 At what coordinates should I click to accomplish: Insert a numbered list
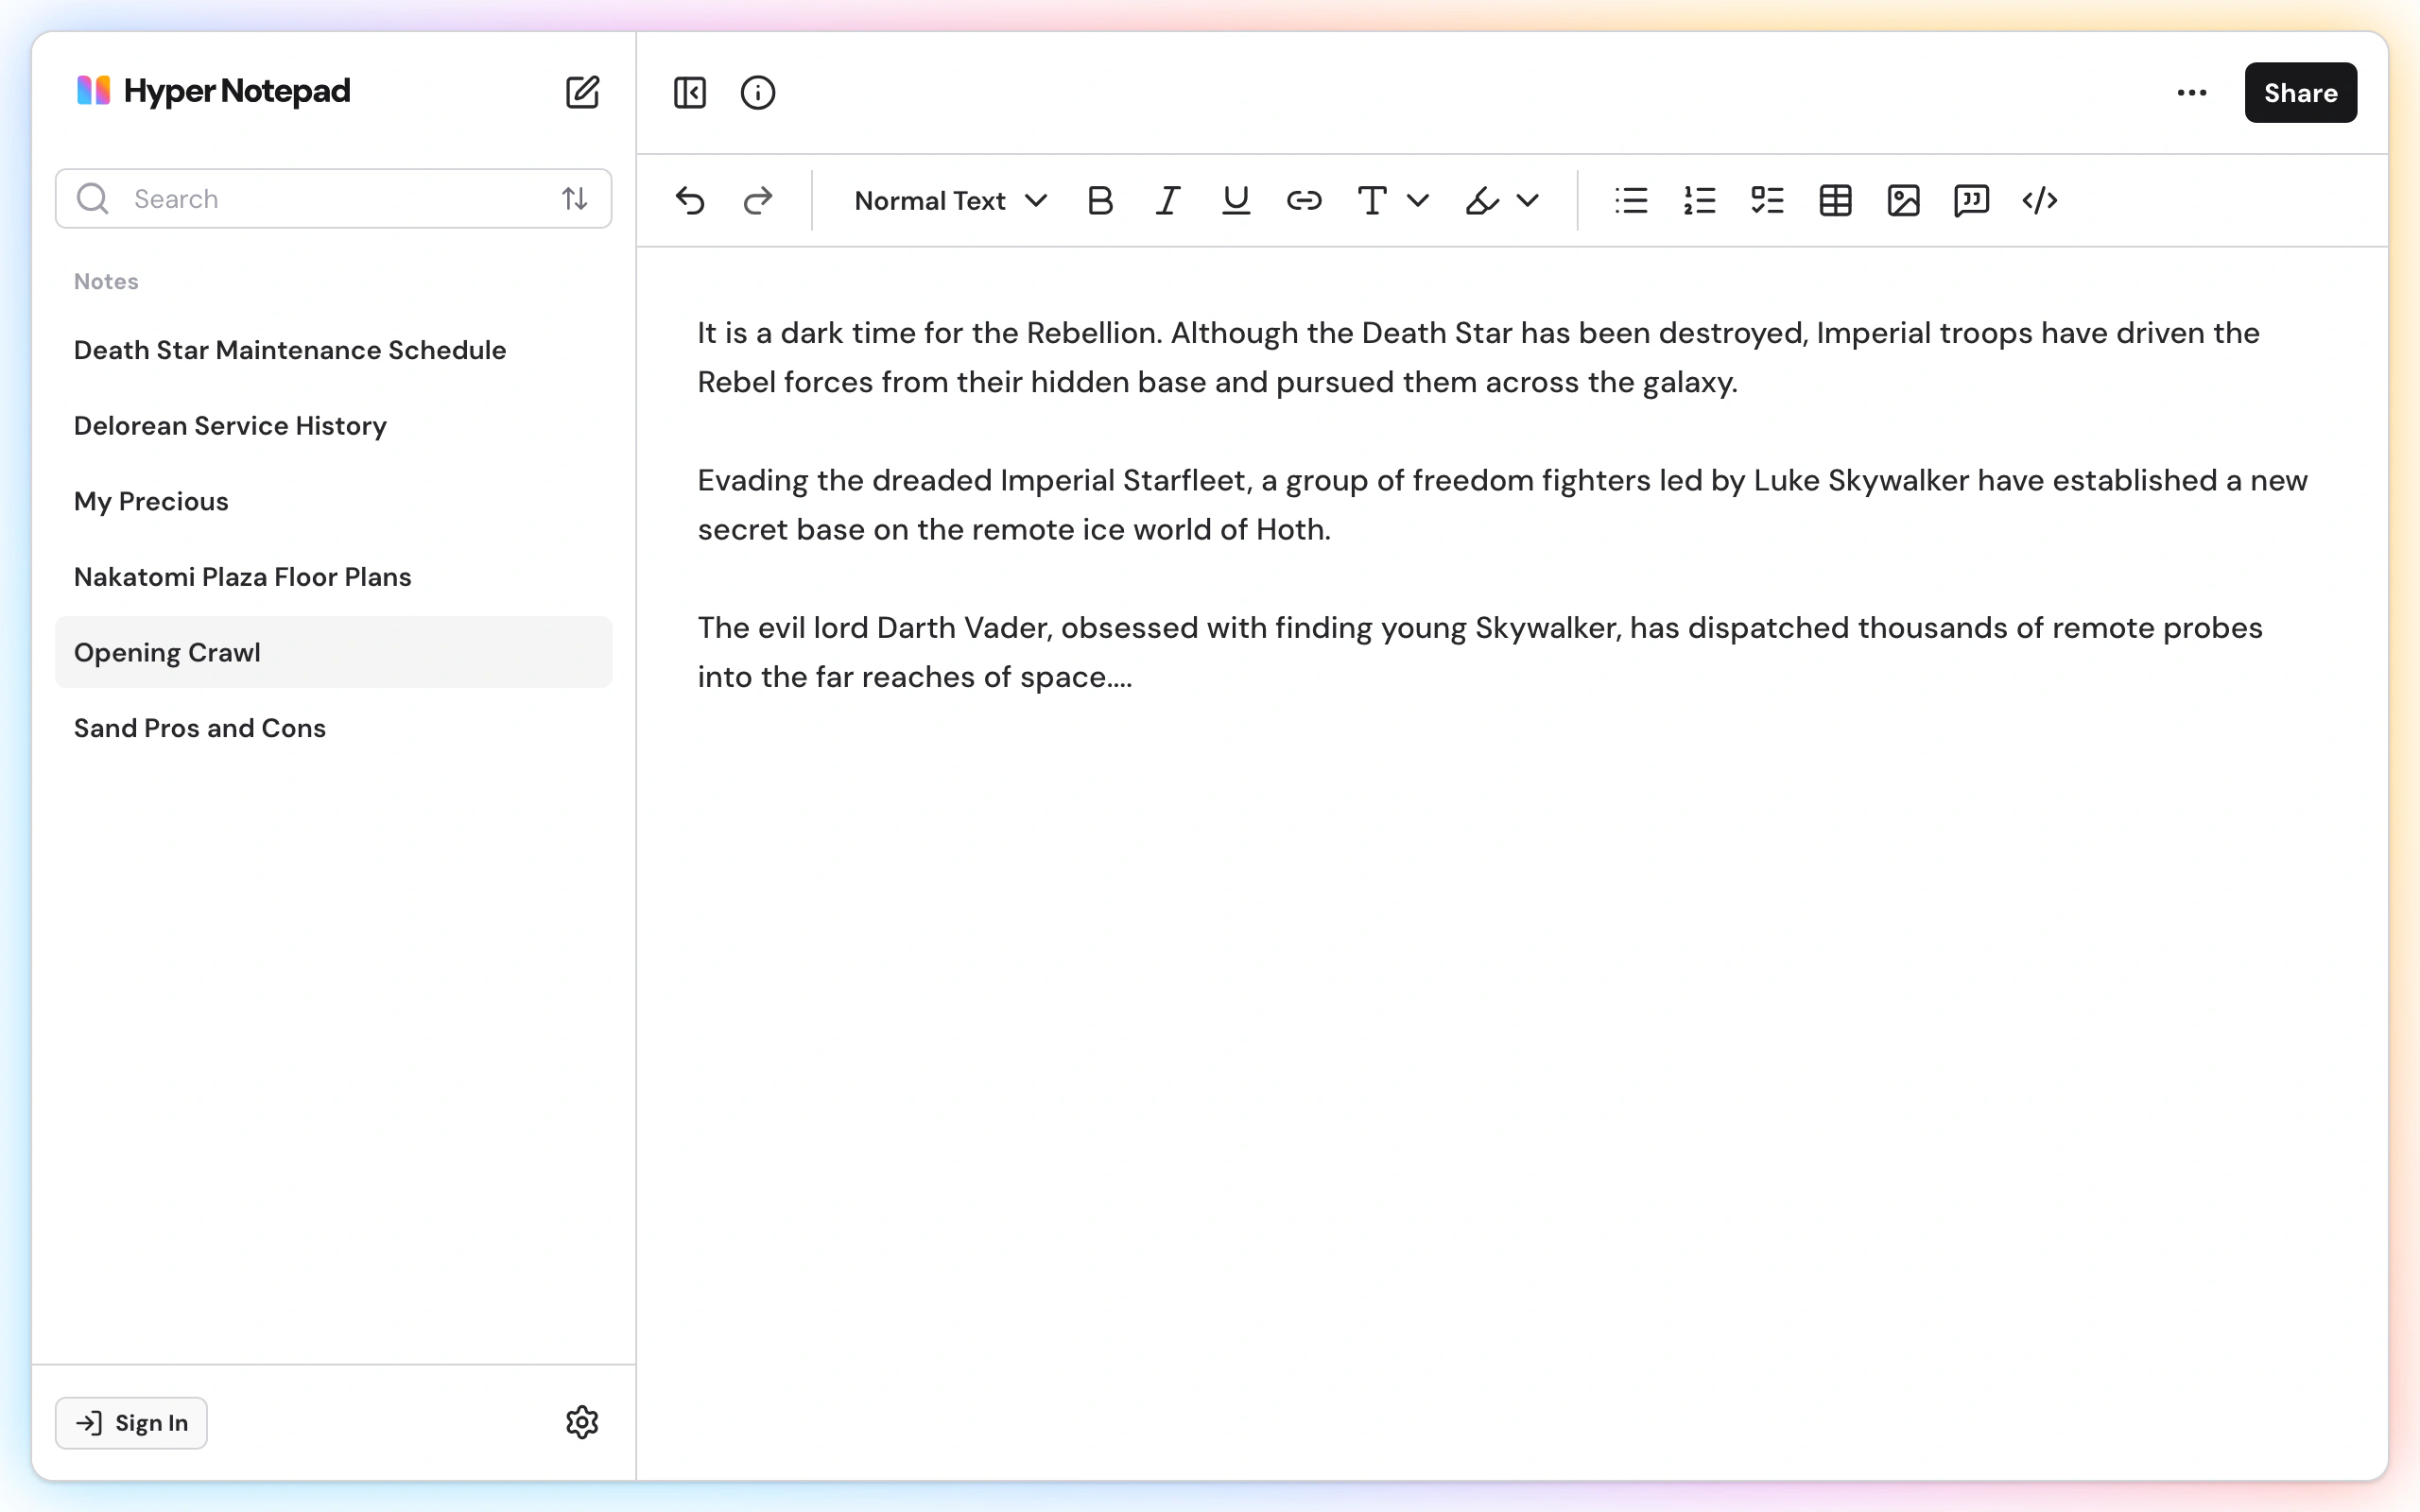click(1699, 200)
